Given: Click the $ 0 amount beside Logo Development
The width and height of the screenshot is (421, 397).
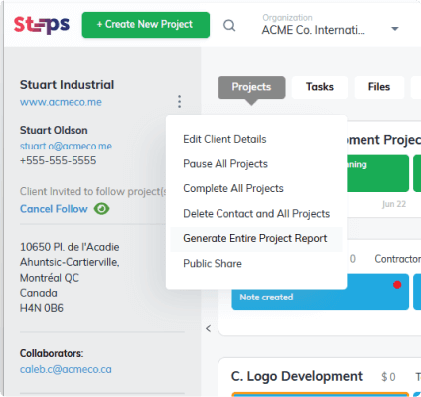Looking at the screenshot, I should click(x=388, y=377).
